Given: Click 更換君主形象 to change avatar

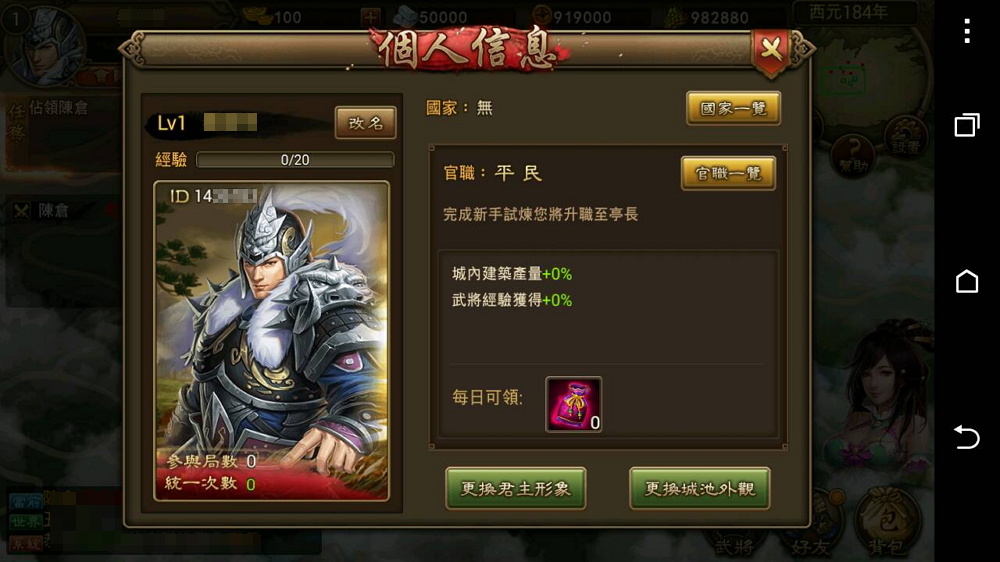Looking at the screenshot, I should click(x=515, y=489).
